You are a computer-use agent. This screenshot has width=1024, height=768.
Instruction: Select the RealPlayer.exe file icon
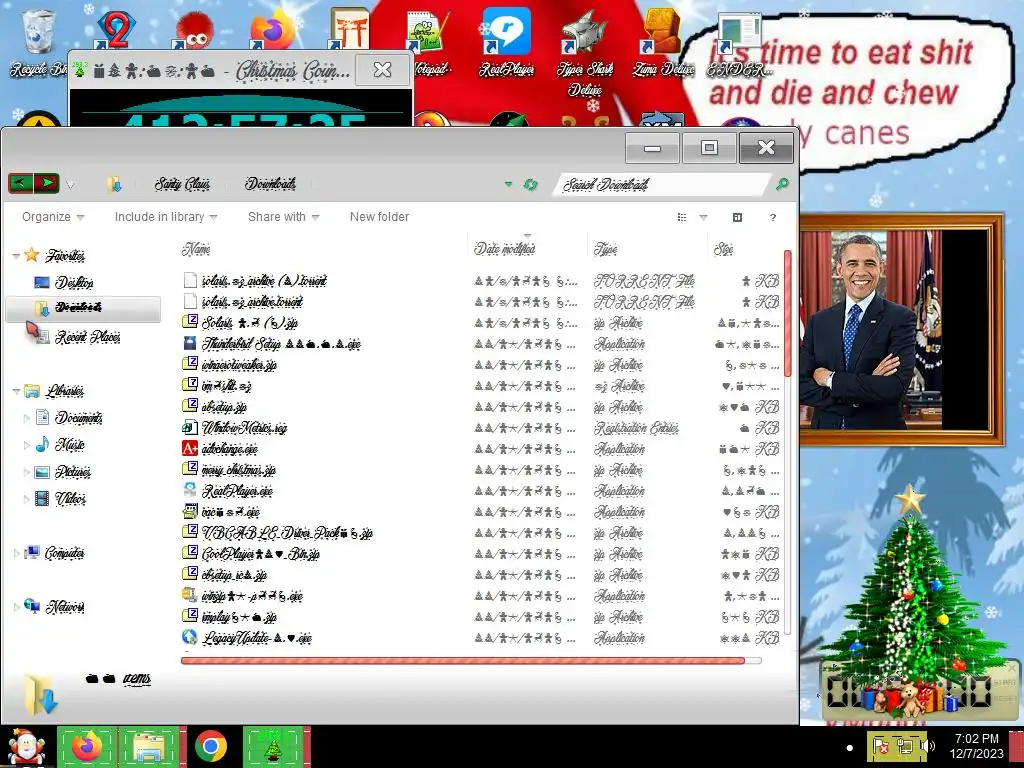point(189,490)
